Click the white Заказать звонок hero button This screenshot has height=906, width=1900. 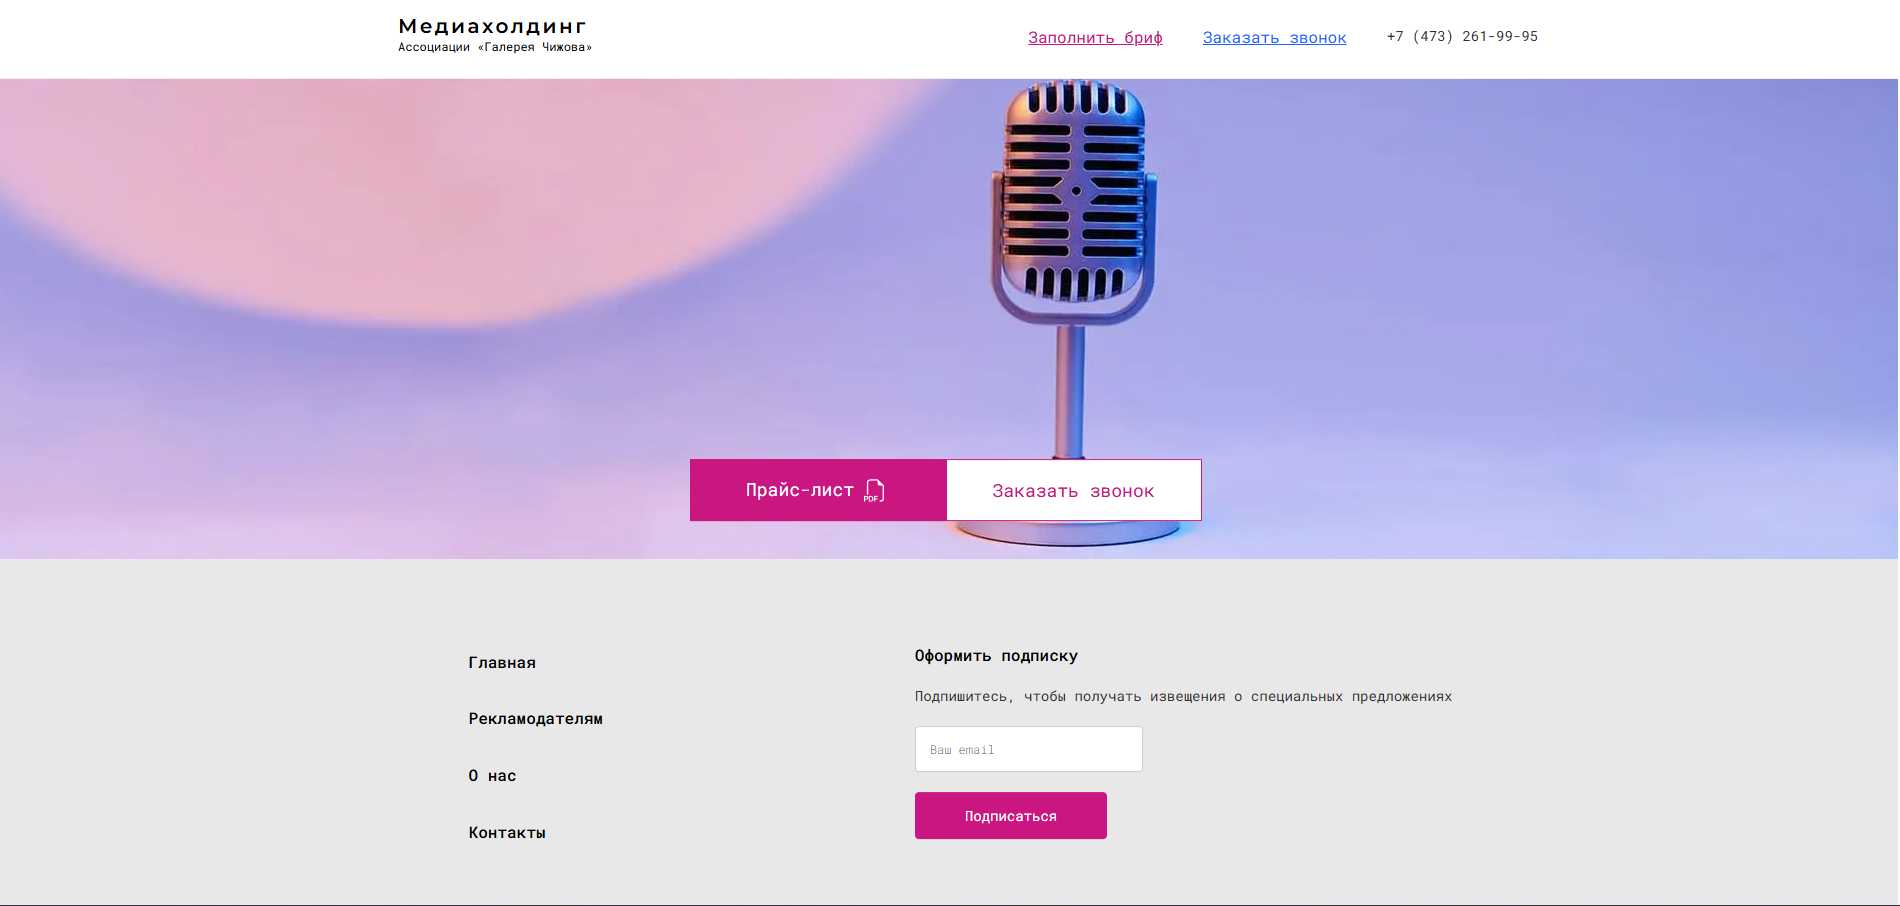[1074, 490]
